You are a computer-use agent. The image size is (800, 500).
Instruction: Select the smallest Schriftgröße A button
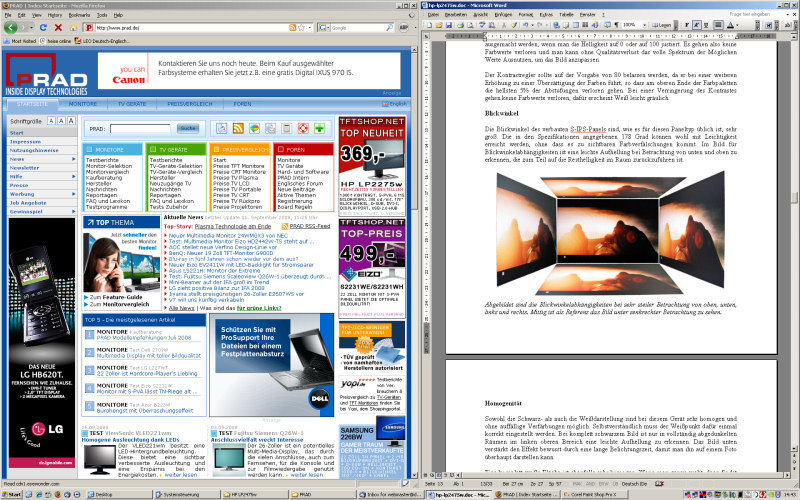point(51,121)
